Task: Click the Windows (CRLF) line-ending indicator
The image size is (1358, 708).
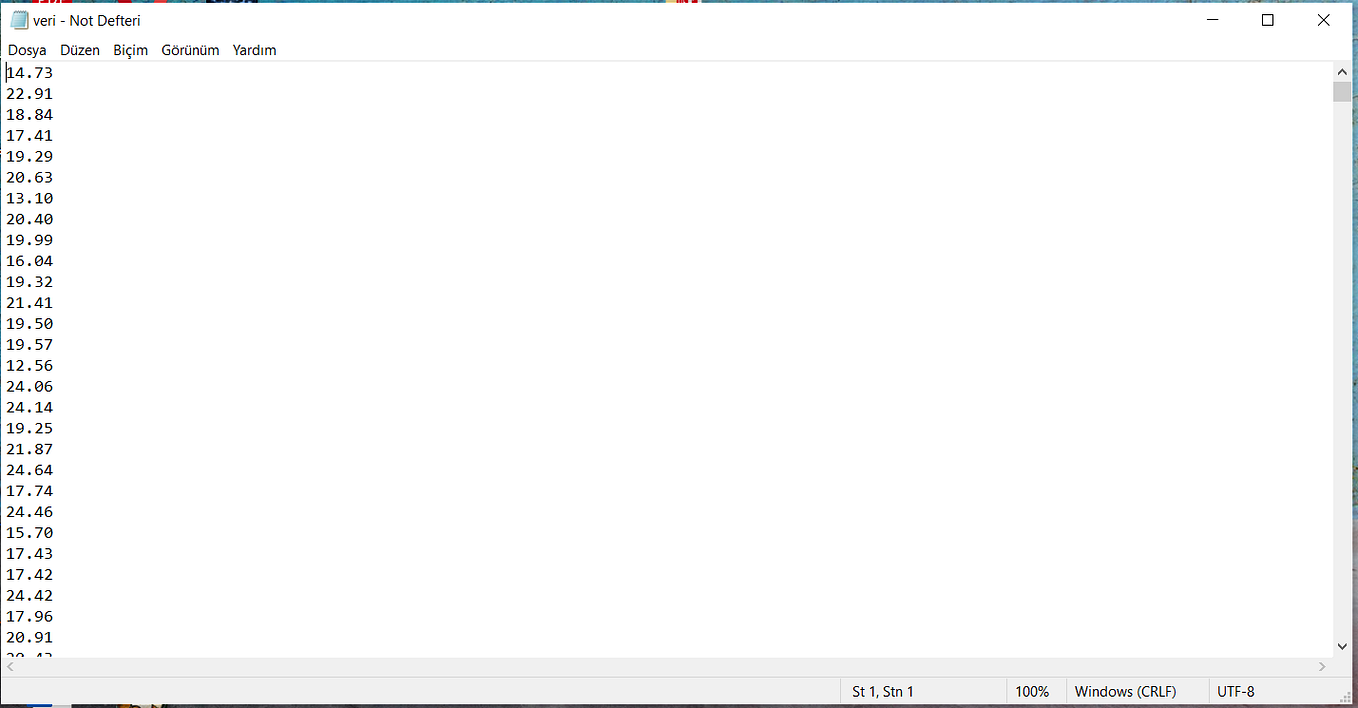Action: [1124, 691]
